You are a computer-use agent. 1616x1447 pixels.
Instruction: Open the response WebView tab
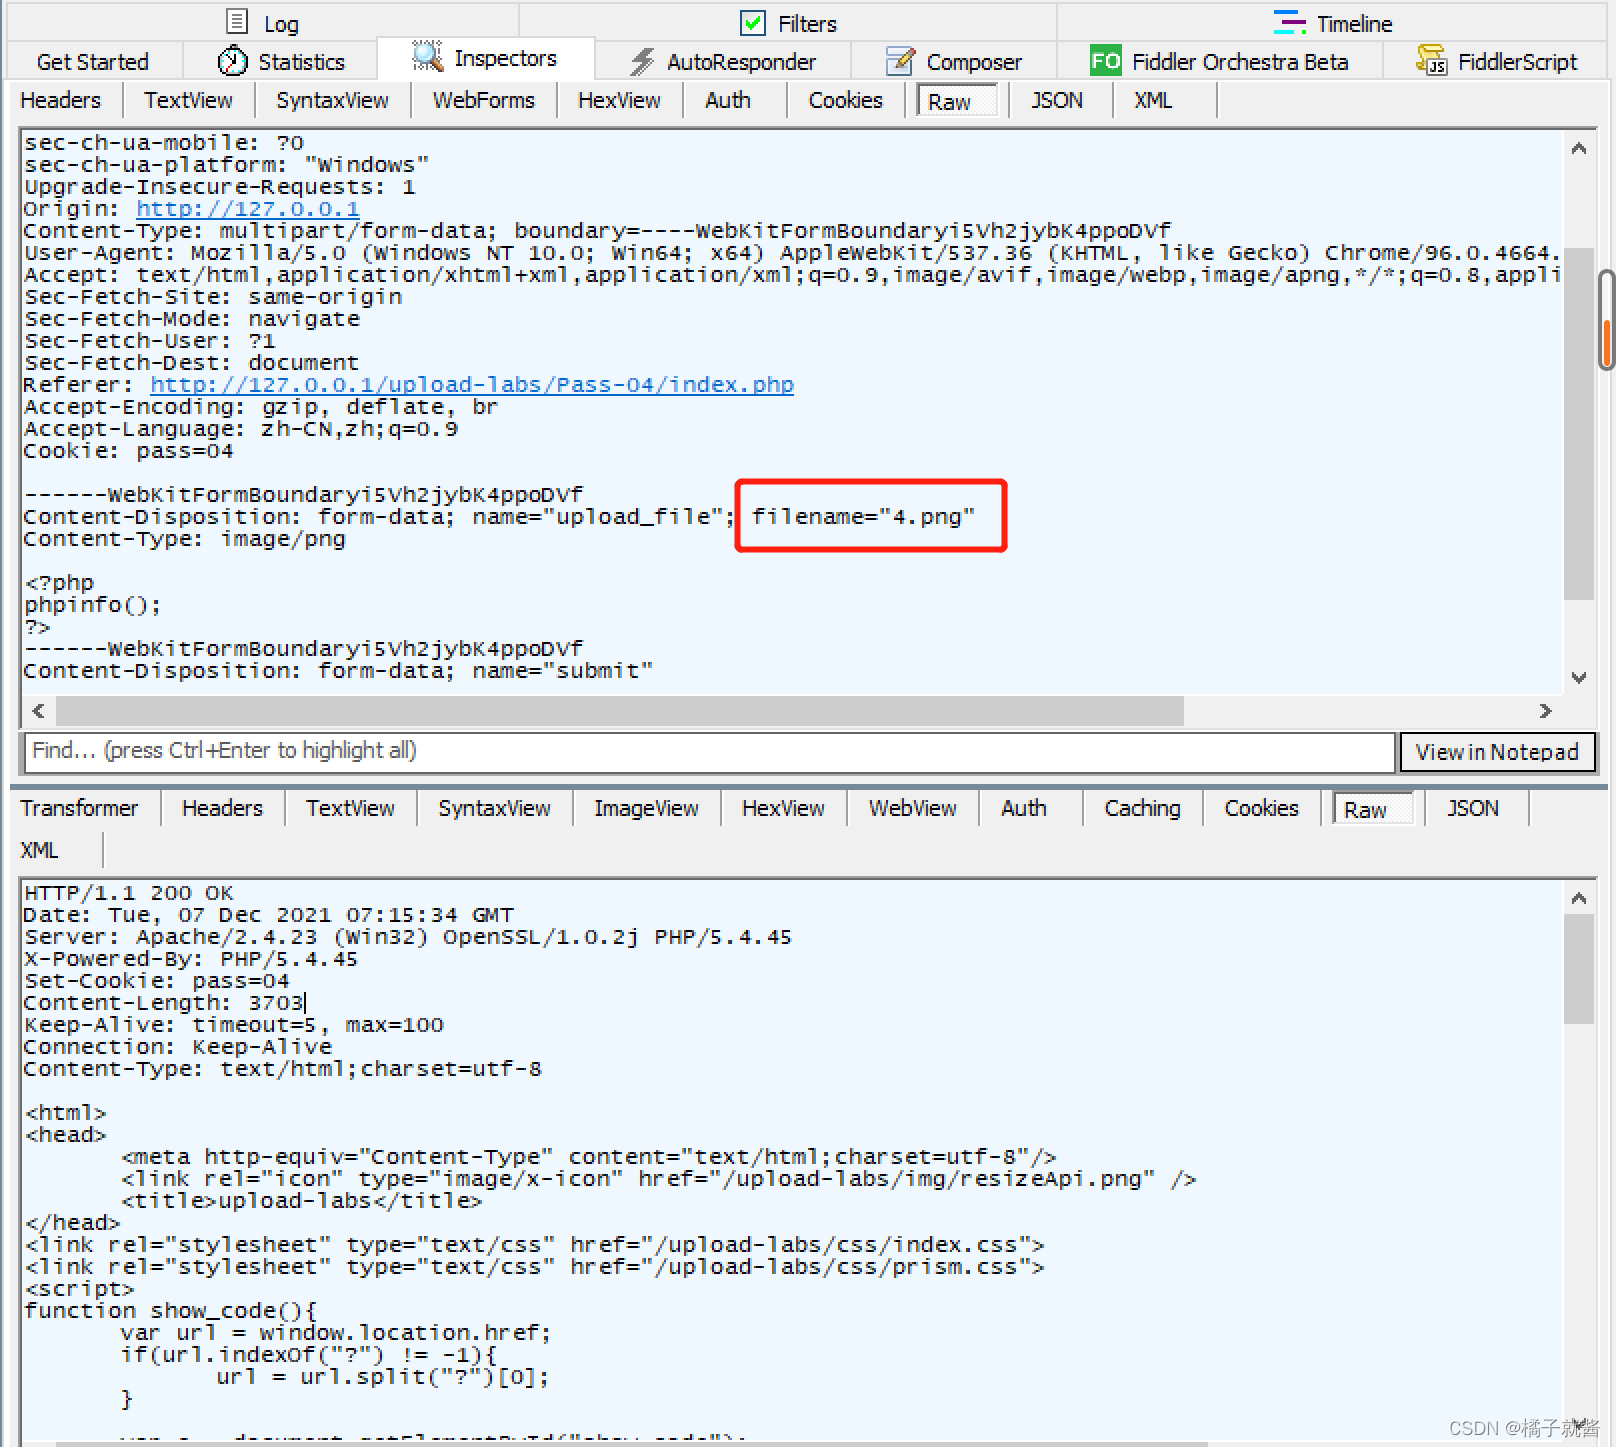click(912, 808)
